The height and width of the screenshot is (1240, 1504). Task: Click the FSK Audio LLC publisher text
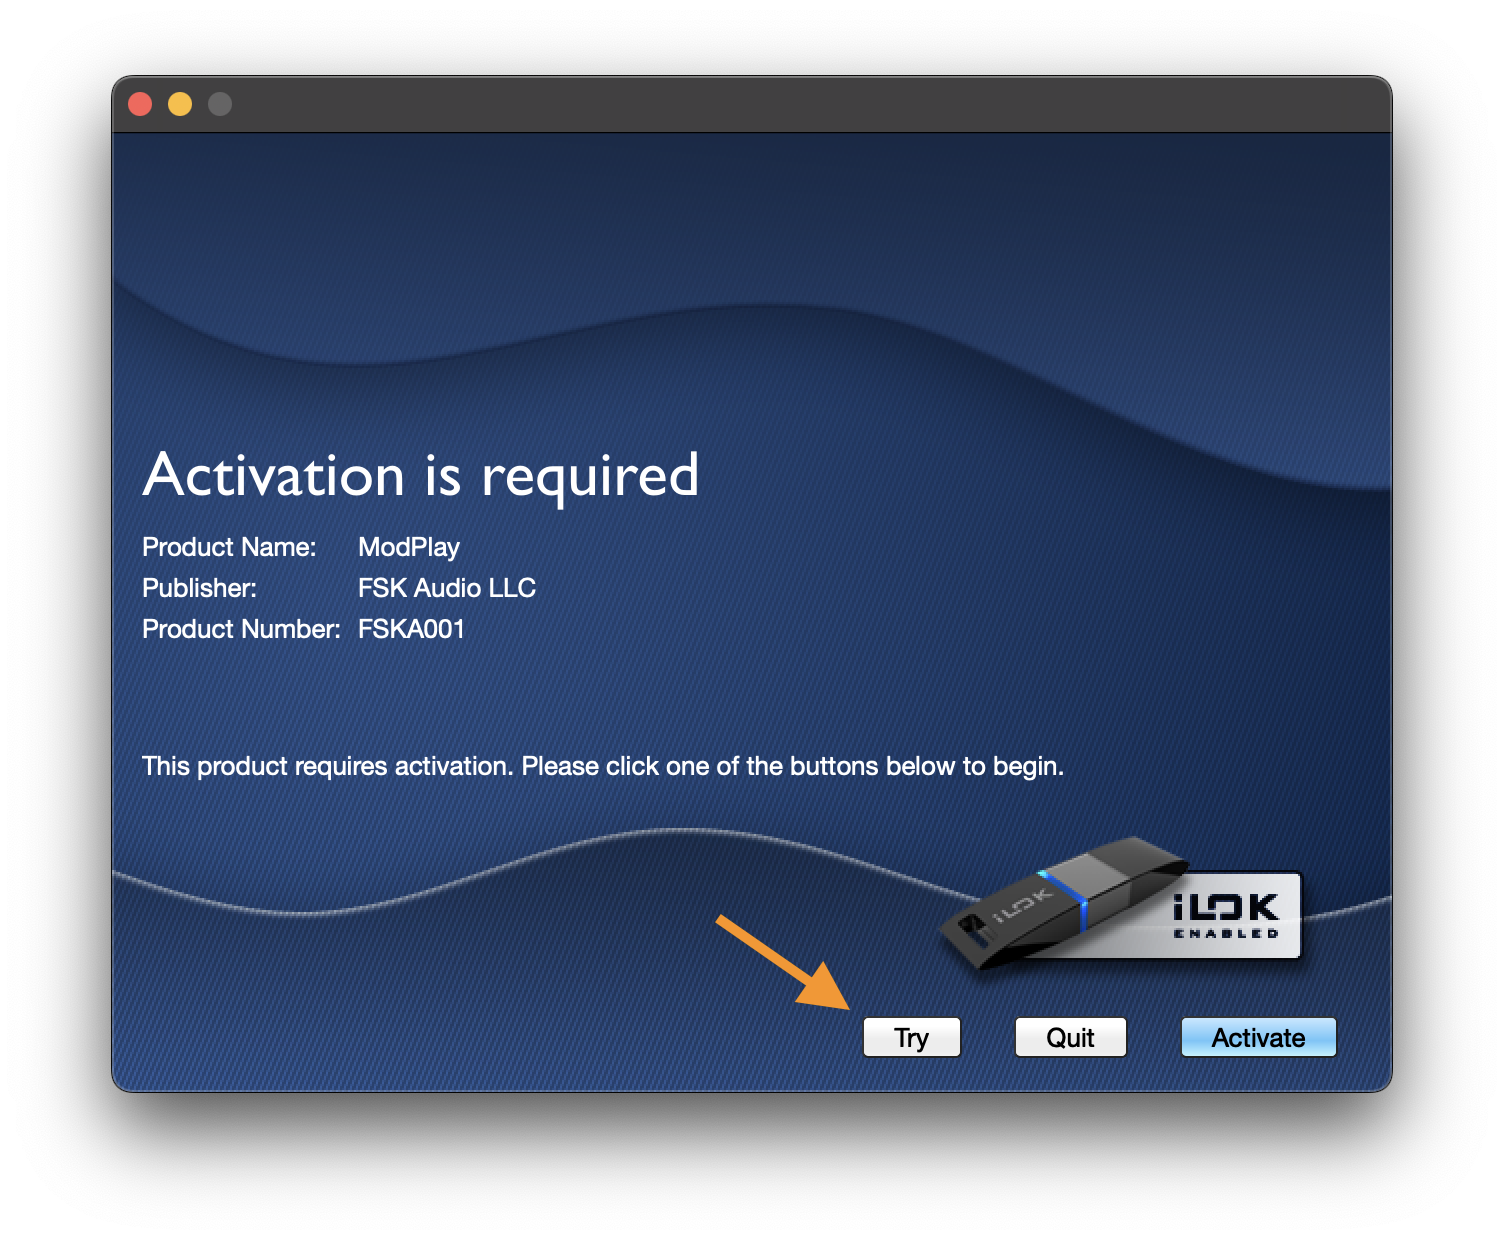pyautogui.click(x=447, y=588)
